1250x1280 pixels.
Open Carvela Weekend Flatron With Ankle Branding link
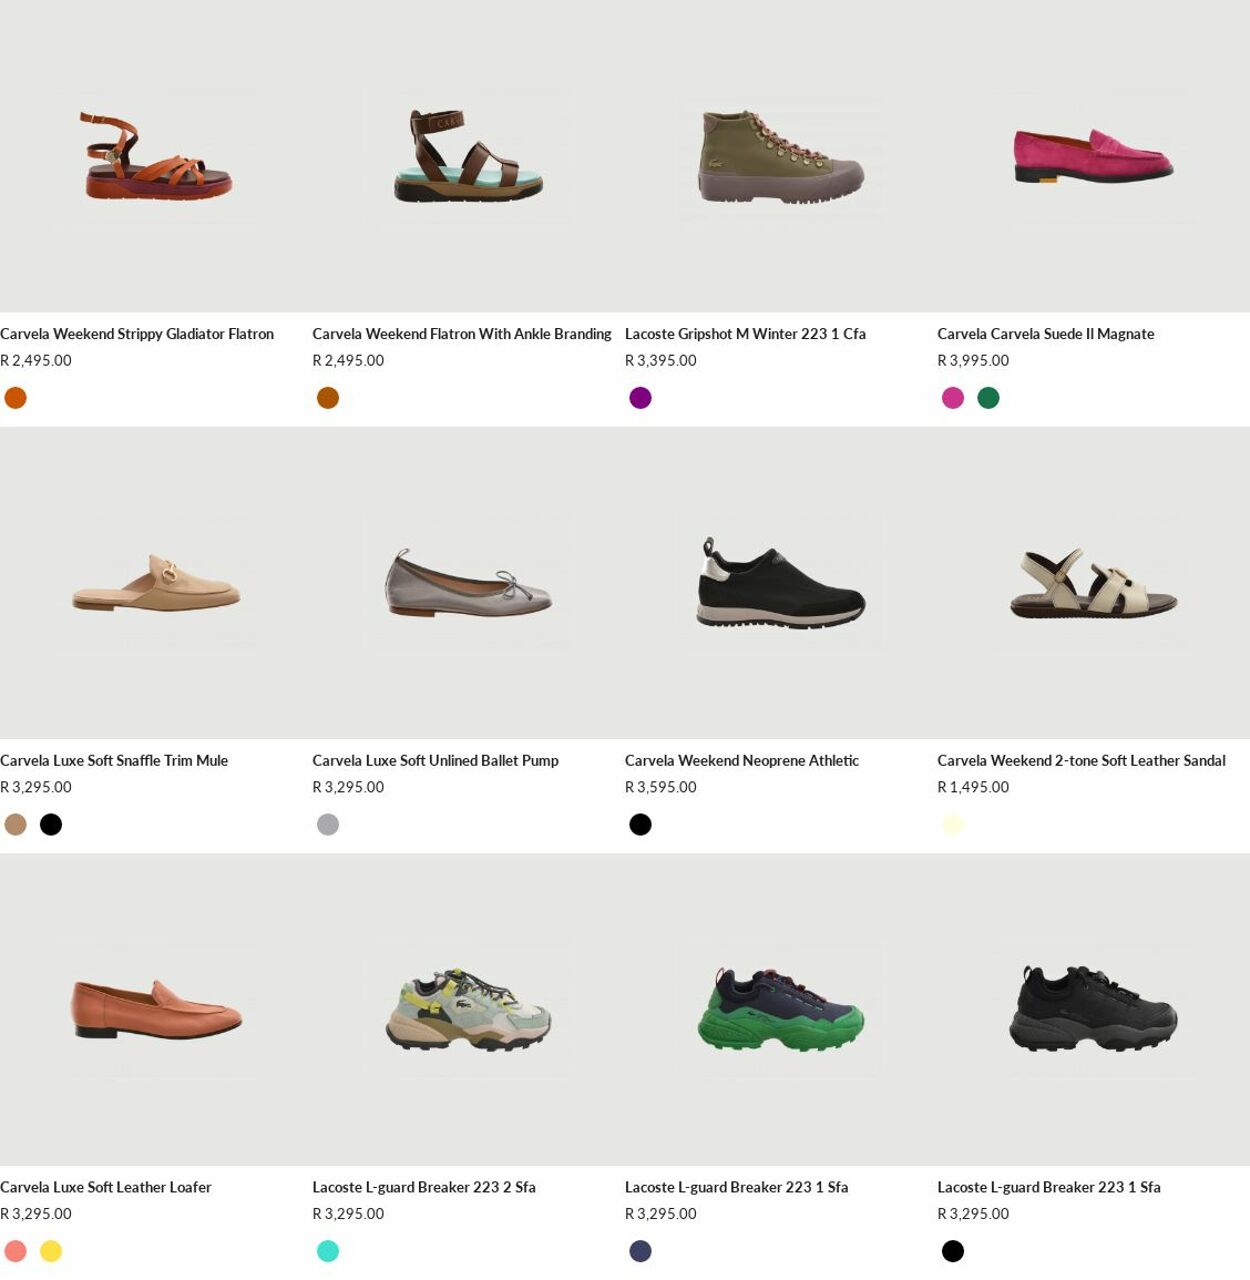pos(462,334)
